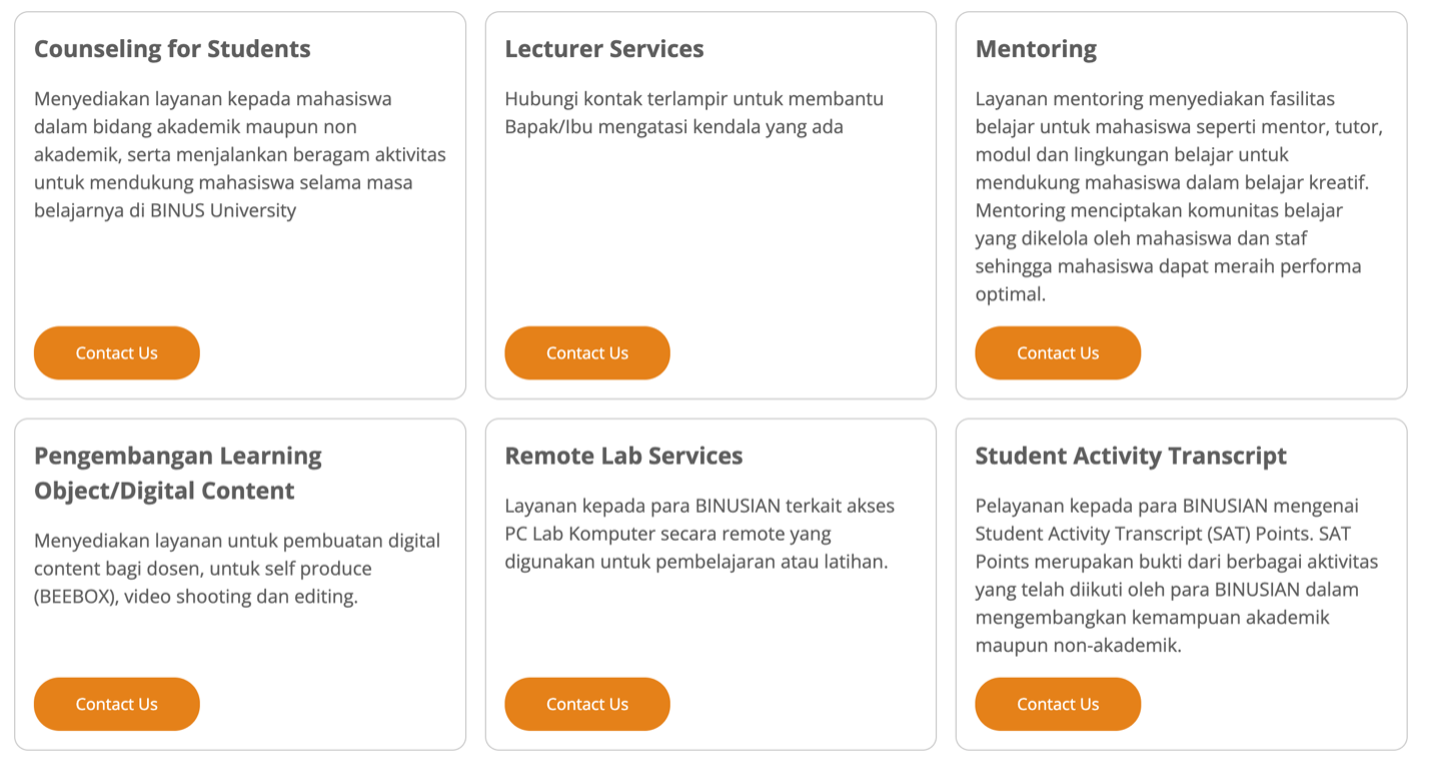Open the Pengembangan Learning Object/Digital Content heading
1430x766 pixels.
(x=178, y=468)
